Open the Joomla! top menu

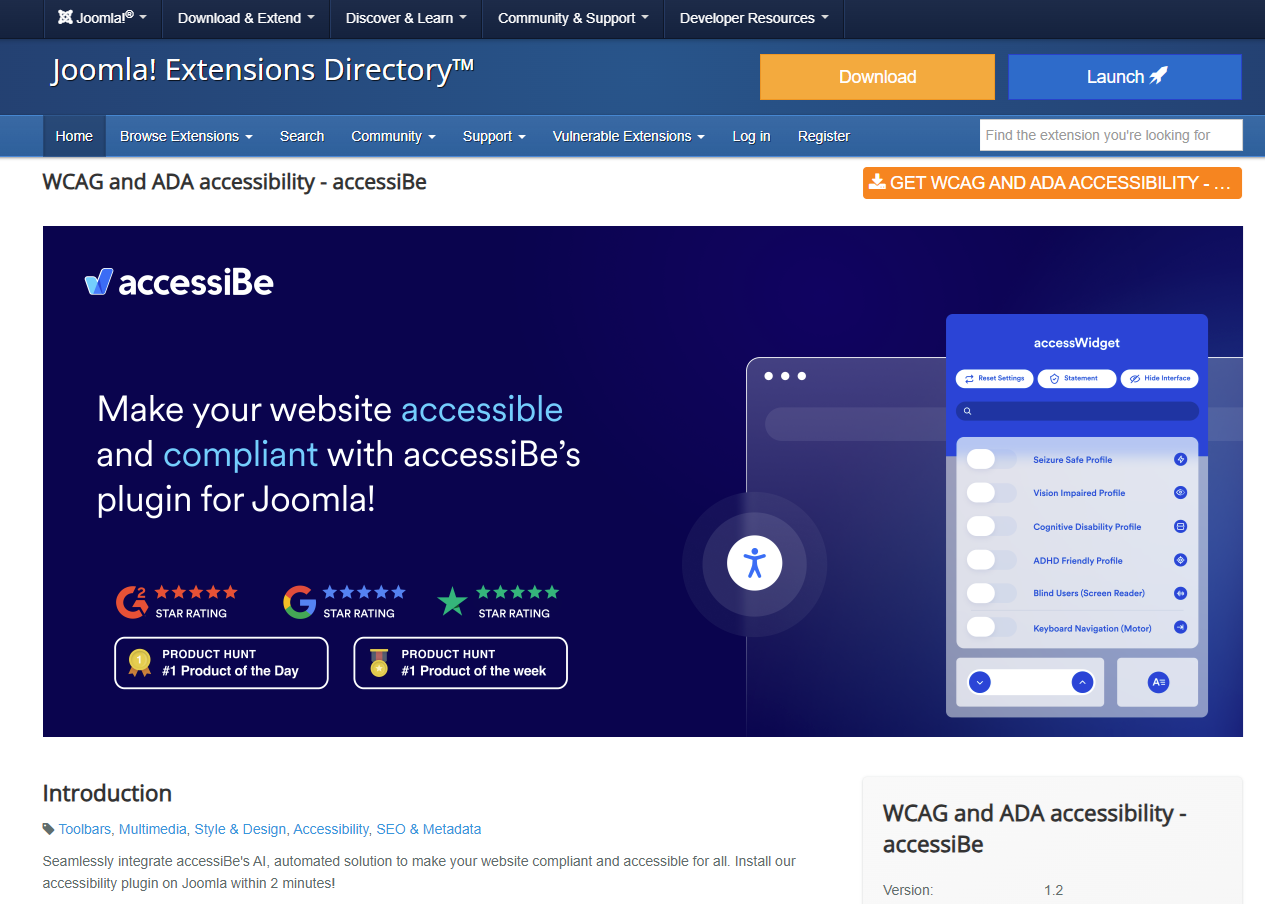(102, 18)
